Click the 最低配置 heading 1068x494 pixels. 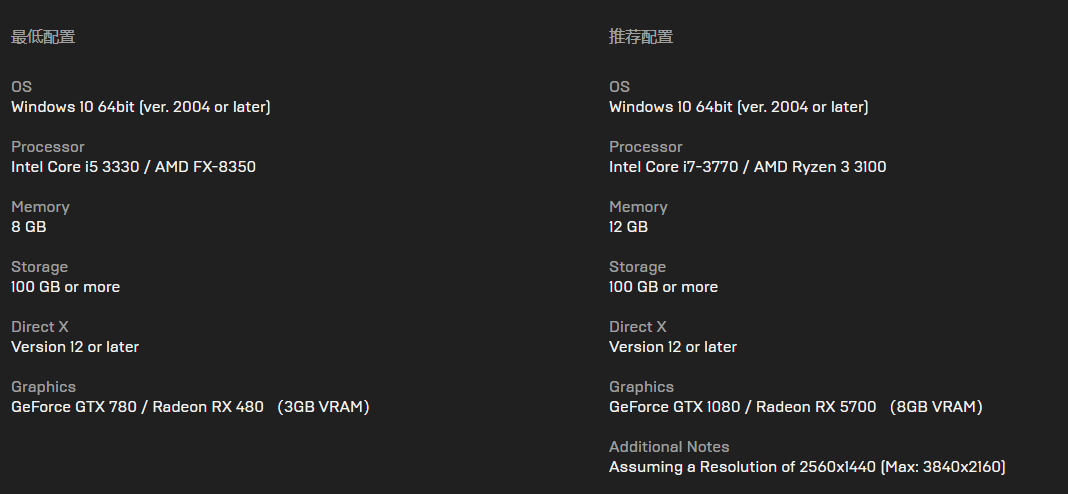43,37
